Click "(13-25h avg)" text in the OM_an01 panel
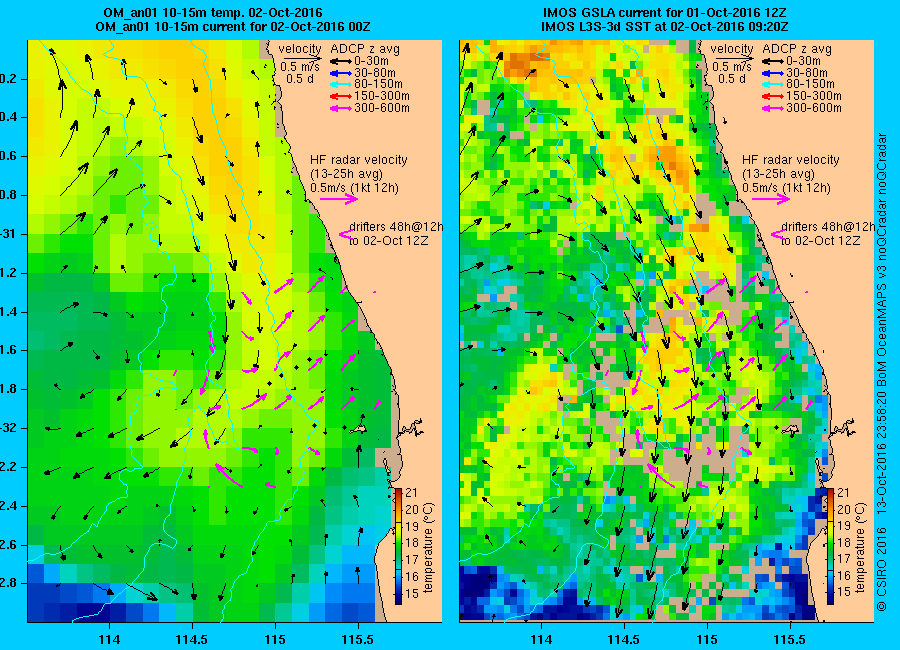 click(346, 174)
